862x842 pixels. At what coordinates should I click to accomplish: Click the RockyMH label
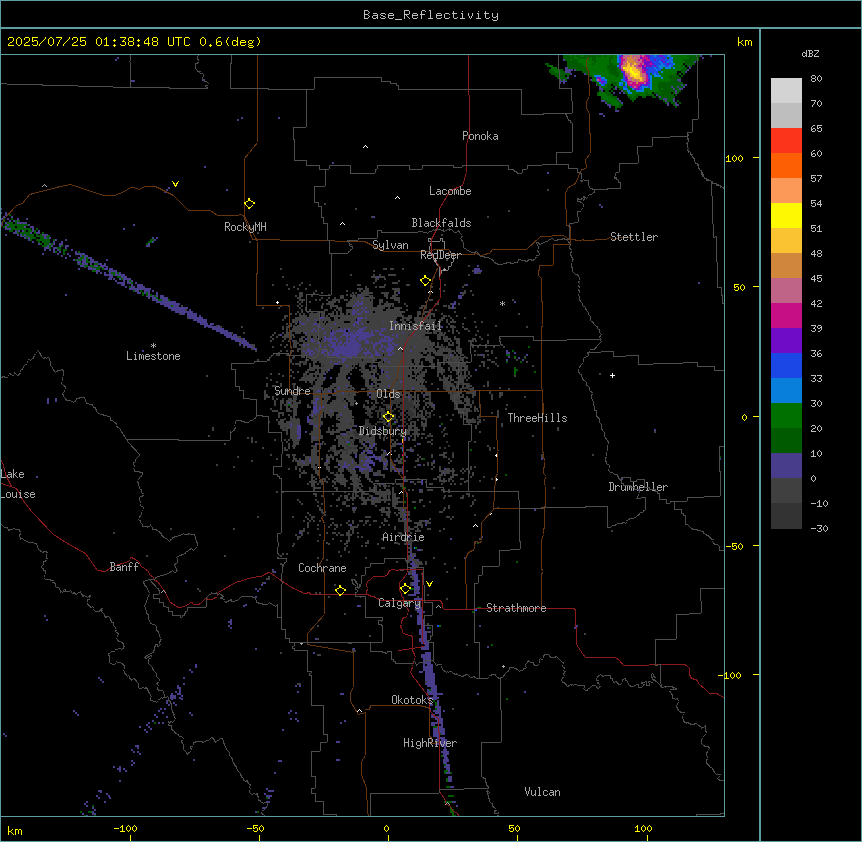[245, 227]
